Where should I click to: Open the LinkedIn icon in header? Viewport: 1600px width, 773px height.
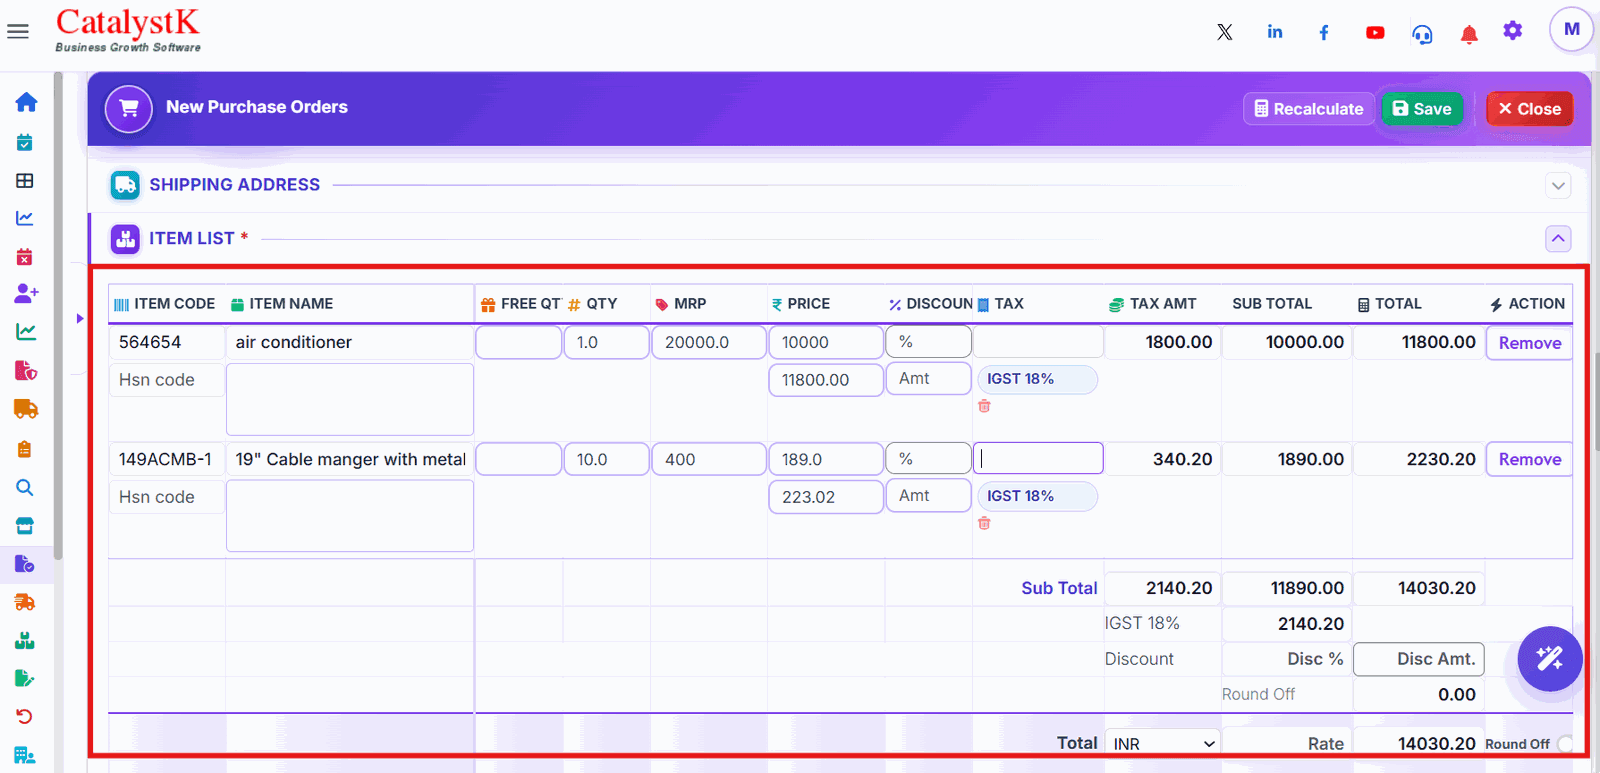1275,32
